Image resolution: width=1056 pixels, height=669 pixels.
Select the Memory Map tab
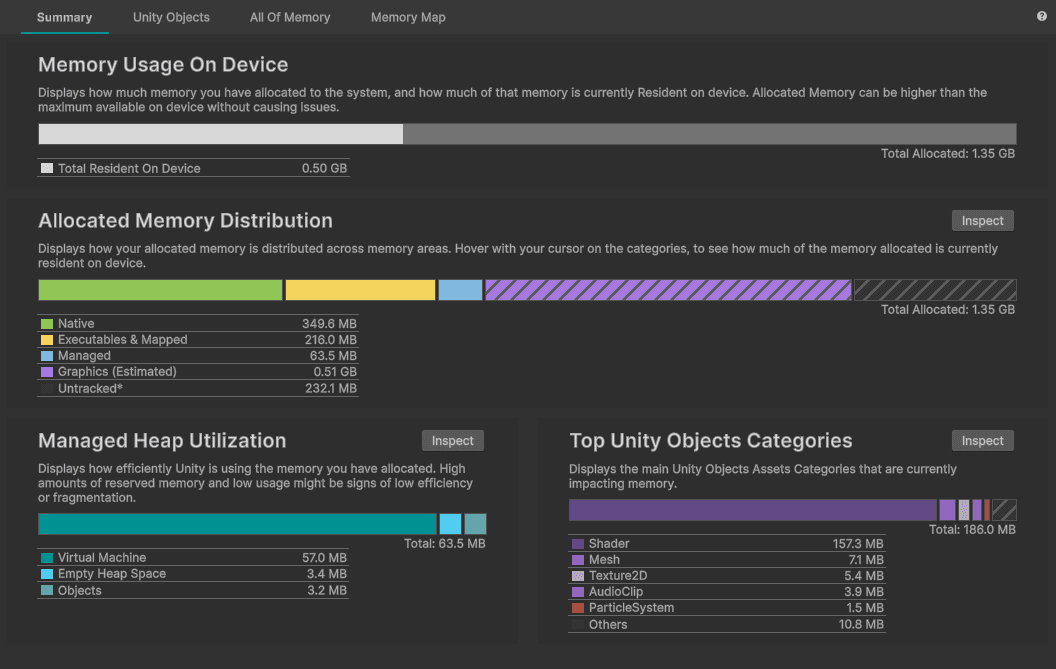click(x=408, y=17)
